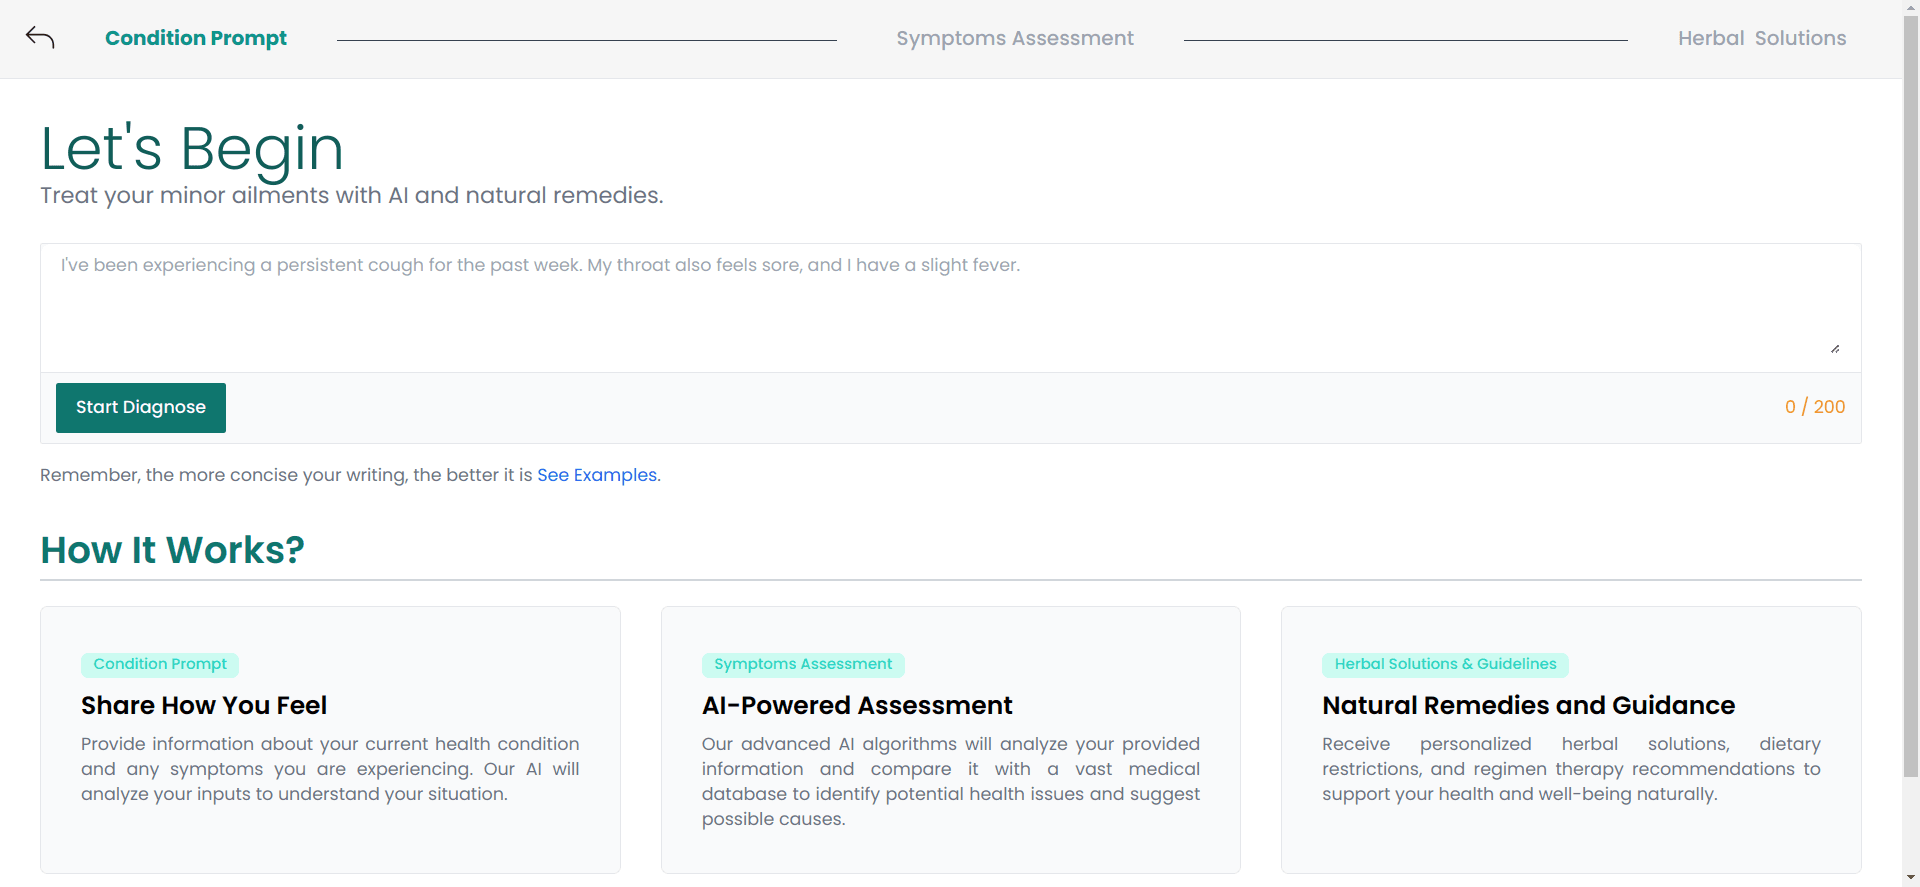Select the Share How You Feel heading

point(204,705)
